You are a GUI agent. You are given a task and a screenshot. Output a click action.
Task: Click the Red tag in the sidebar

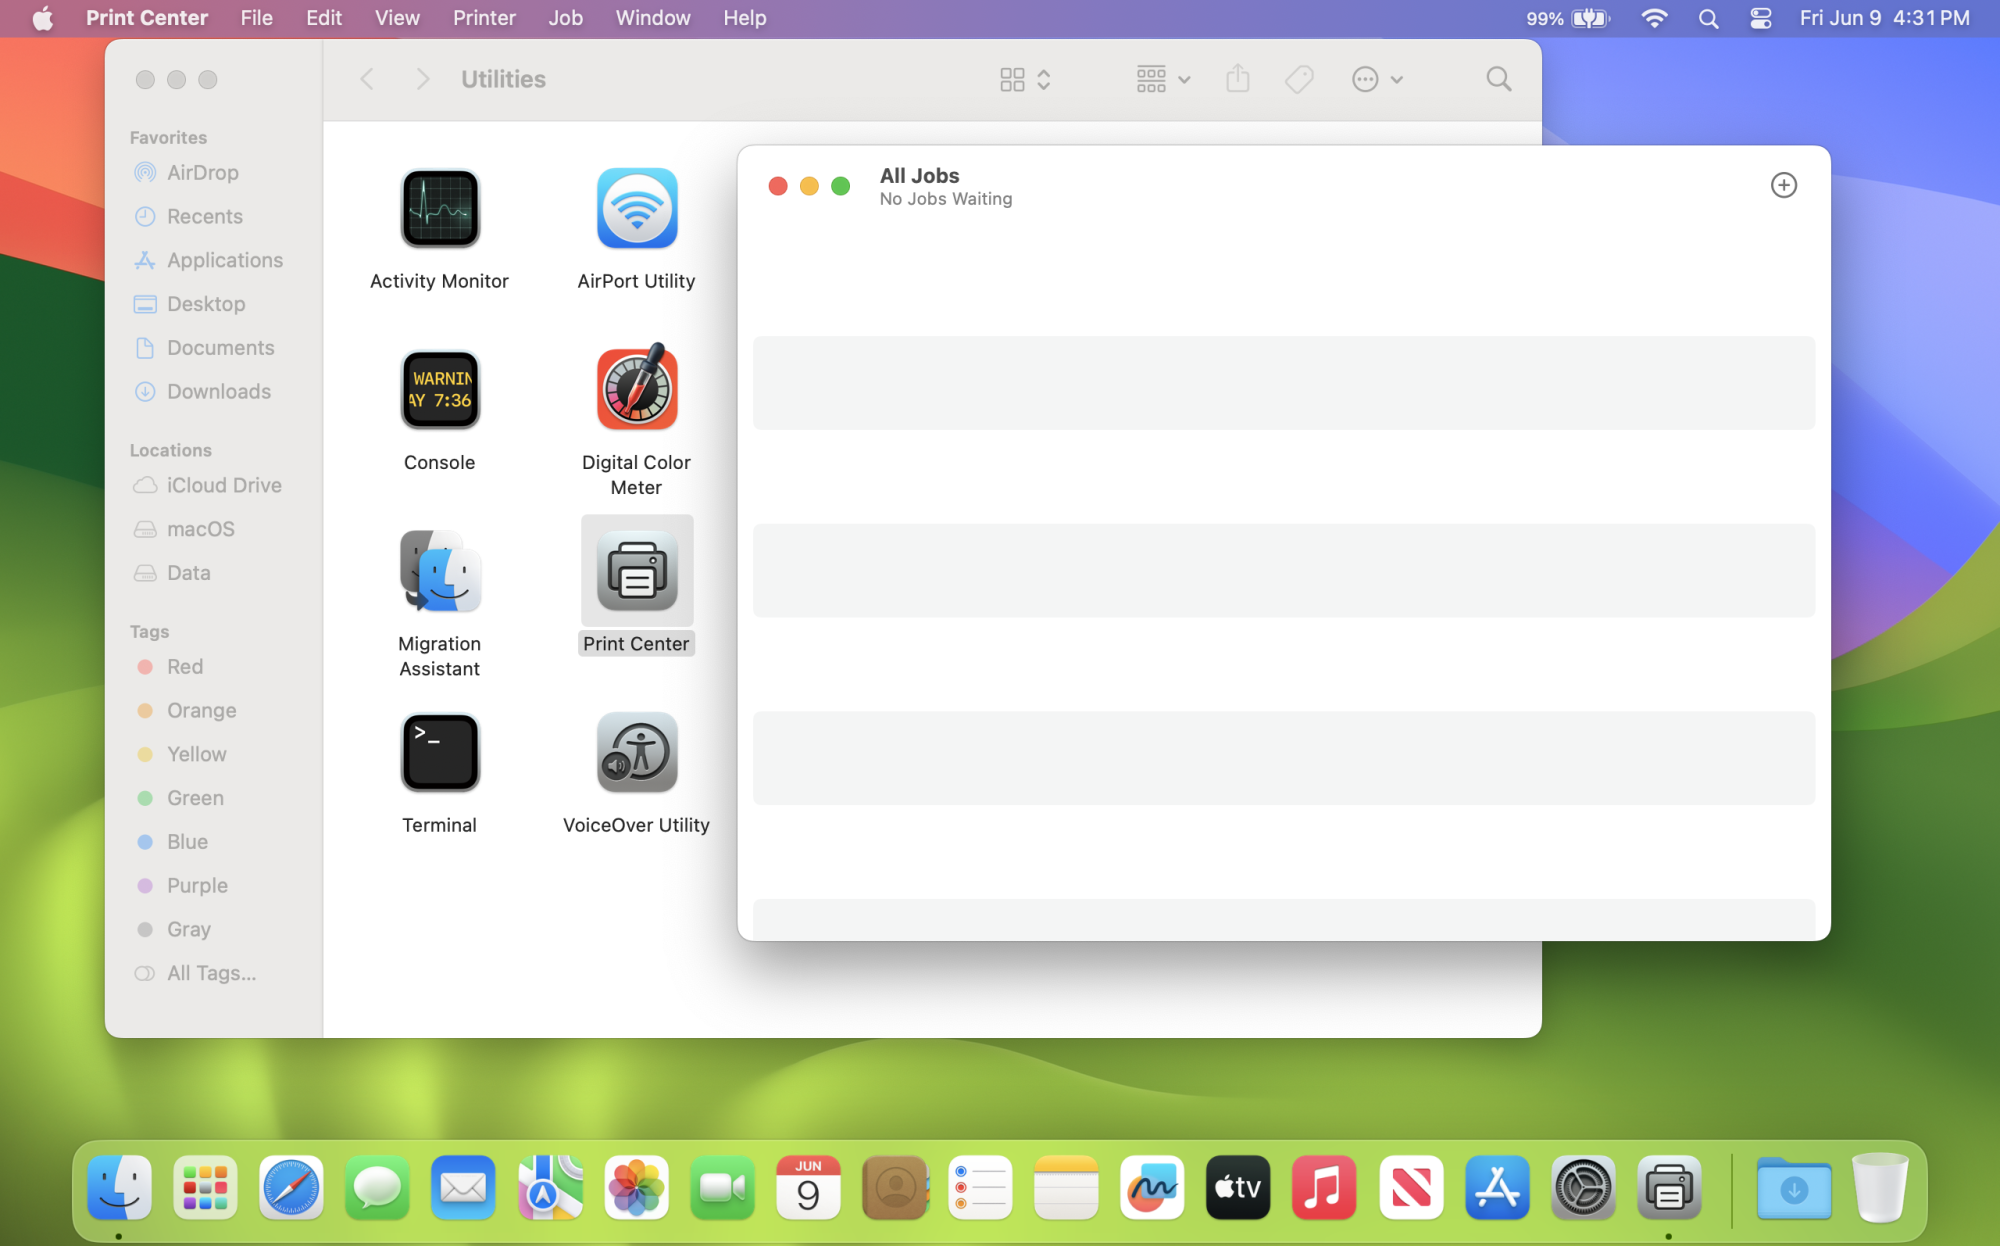click(185, 667)
